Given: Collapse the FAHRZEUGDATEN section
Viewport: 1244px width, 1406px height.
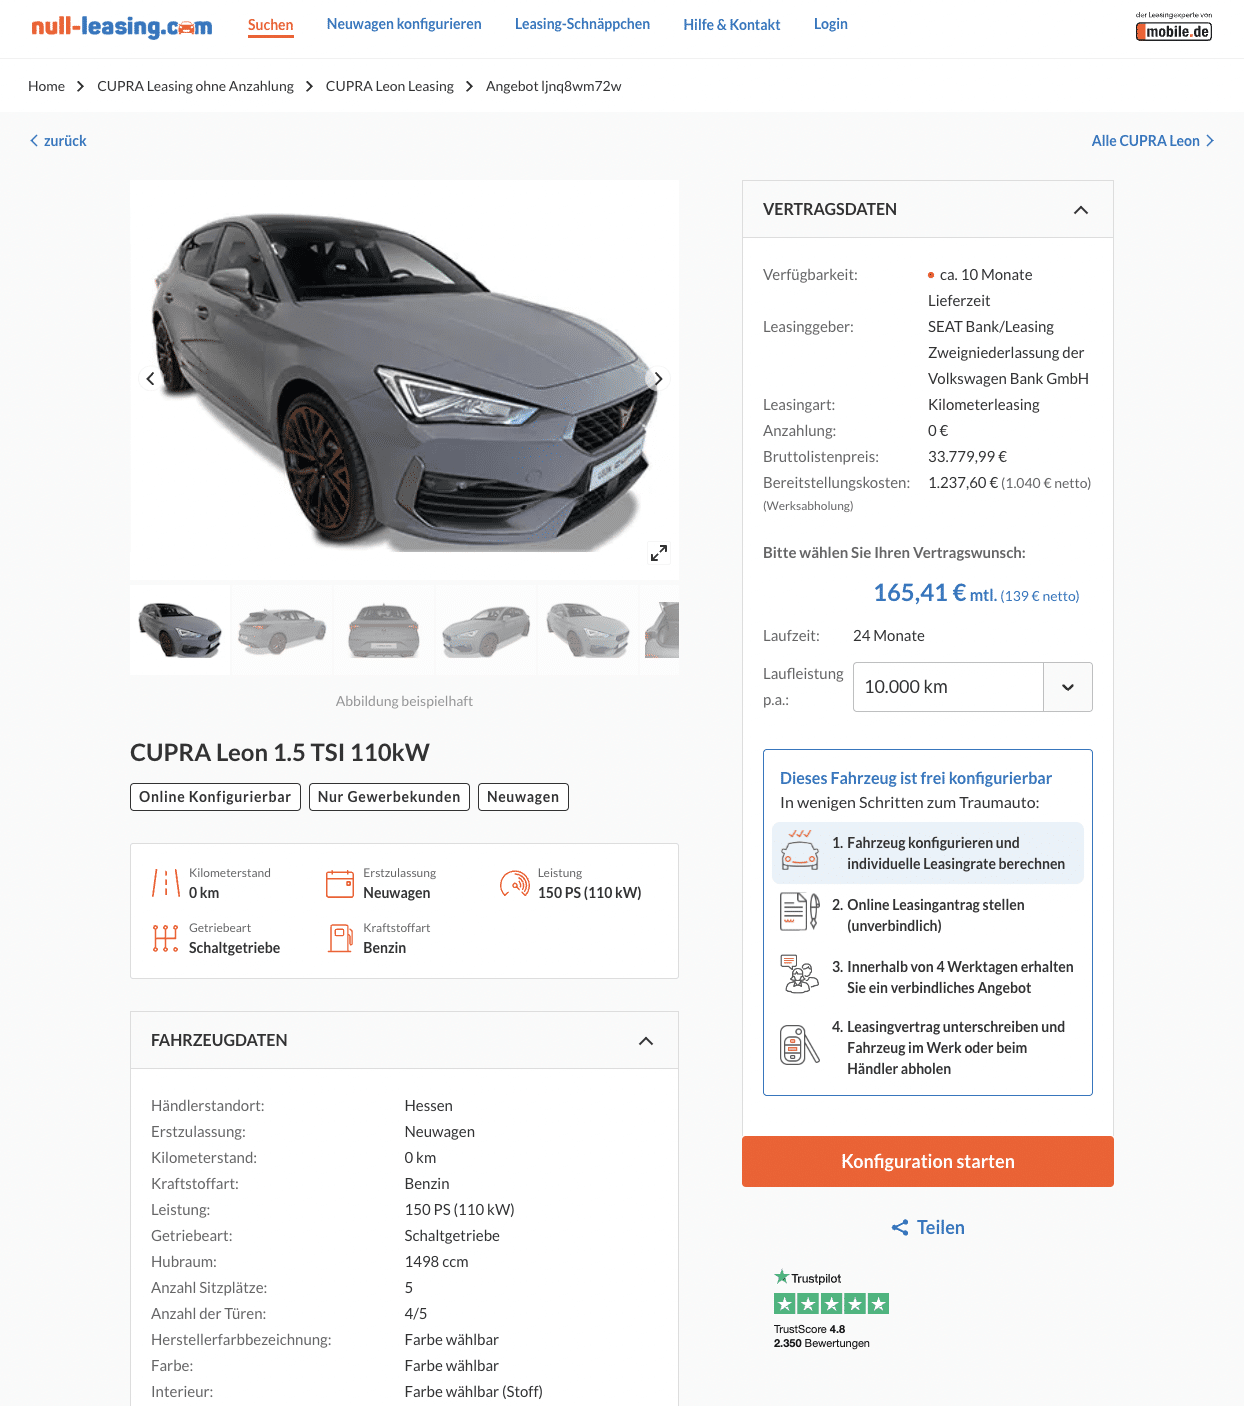Looking at the screenshot, I should 646,1041.
